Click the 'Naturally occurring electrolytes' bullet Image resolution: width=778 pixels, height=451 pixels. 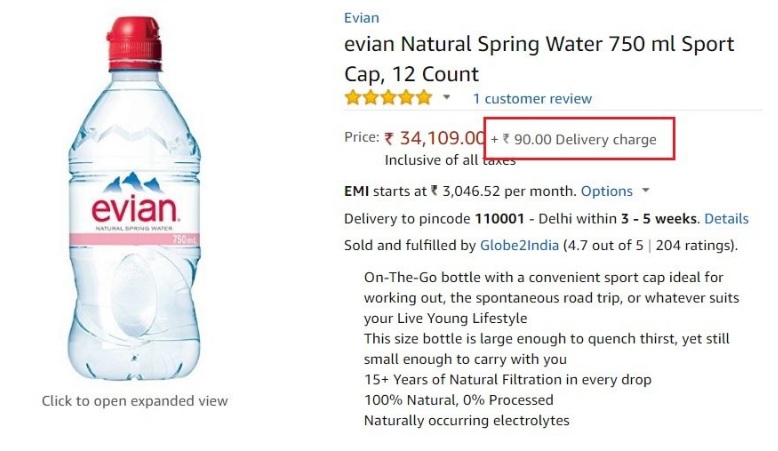pyautogui.click(x=467, y=421)
